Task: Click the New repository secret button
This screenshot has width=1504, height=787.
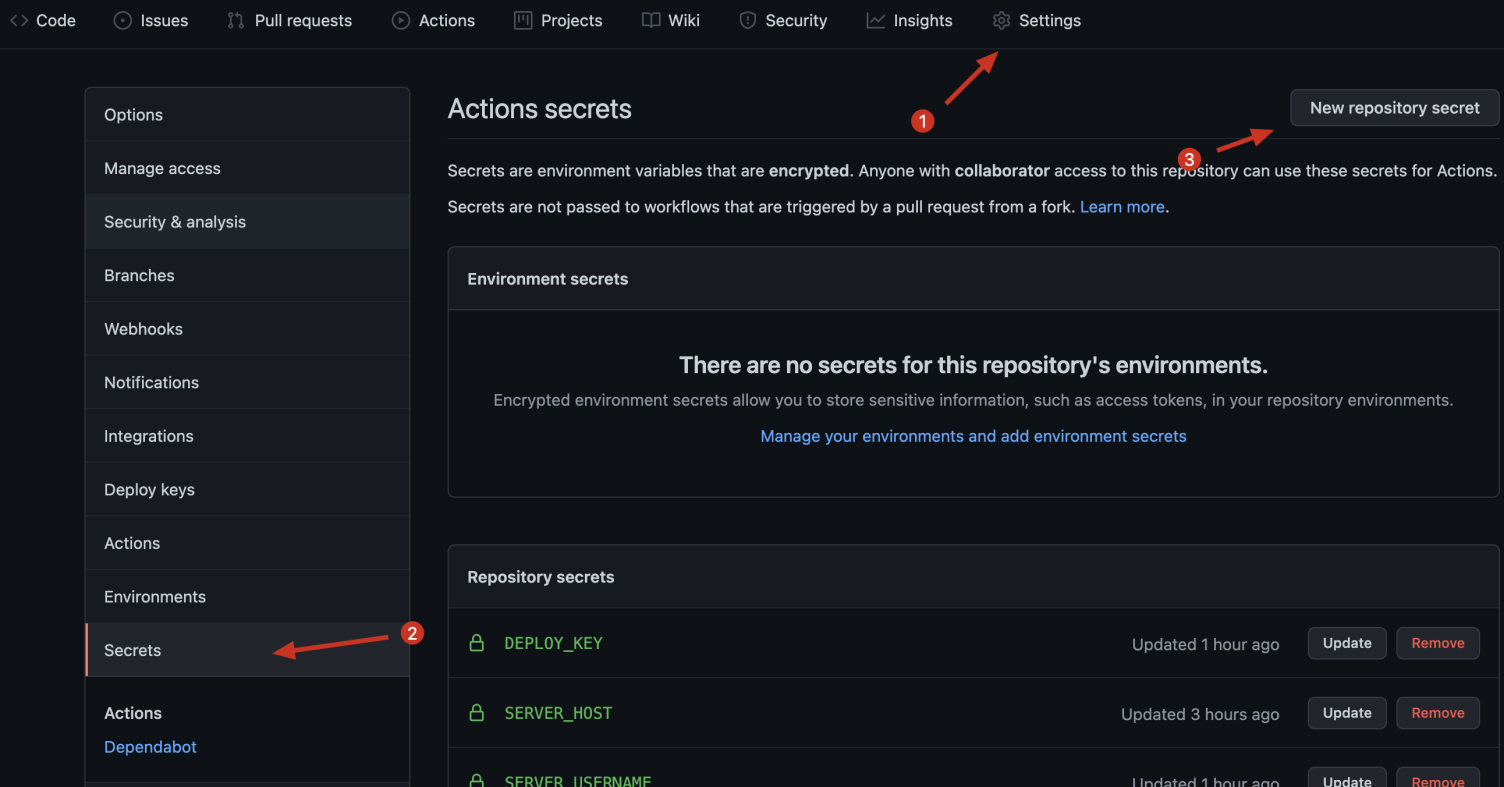Action: point(1395,108)
